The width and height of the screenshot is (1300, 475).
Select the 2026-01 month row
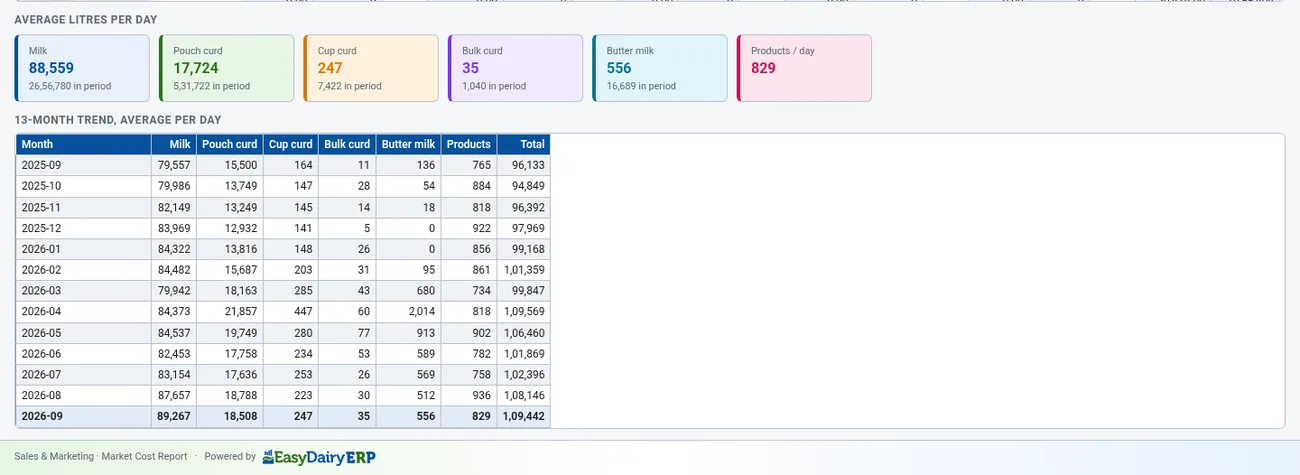(283, 249)
